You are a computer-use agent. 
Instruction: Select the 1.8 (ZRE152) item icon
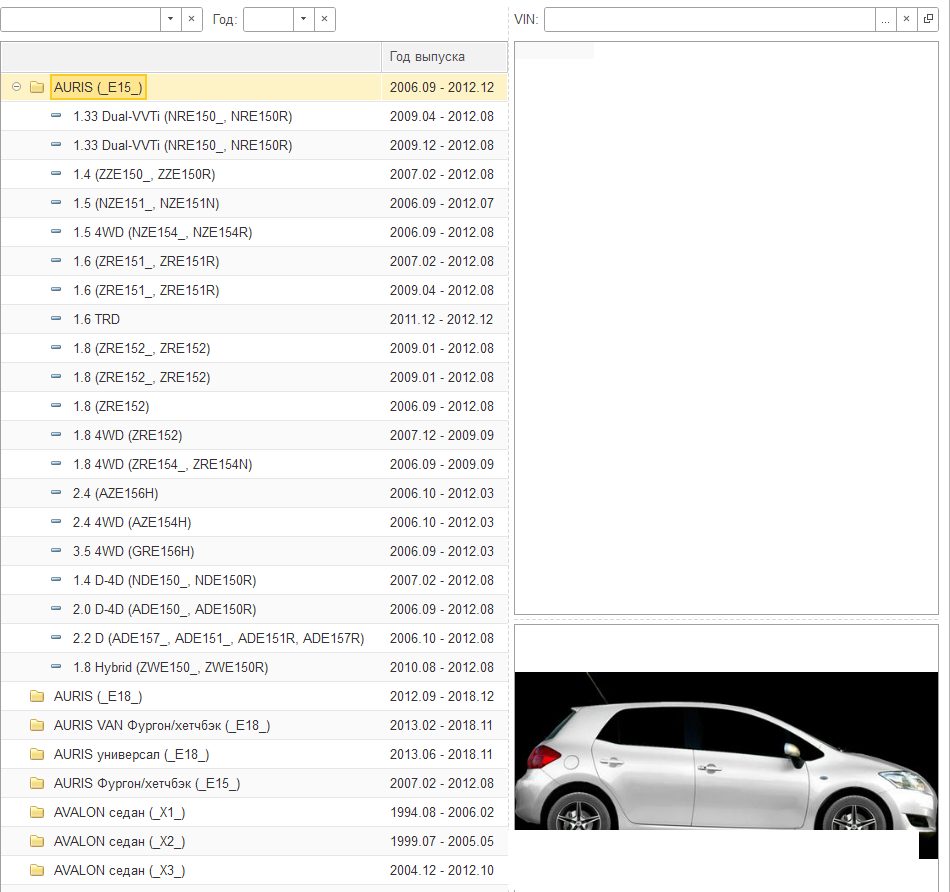click(56, 405)
